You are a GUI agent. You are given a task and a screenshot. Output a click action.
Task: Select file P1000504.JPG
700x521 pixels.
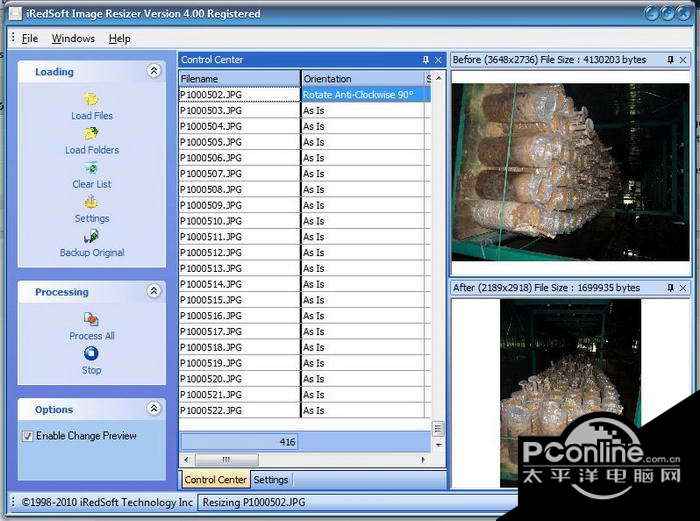click(x=240, y=126)
